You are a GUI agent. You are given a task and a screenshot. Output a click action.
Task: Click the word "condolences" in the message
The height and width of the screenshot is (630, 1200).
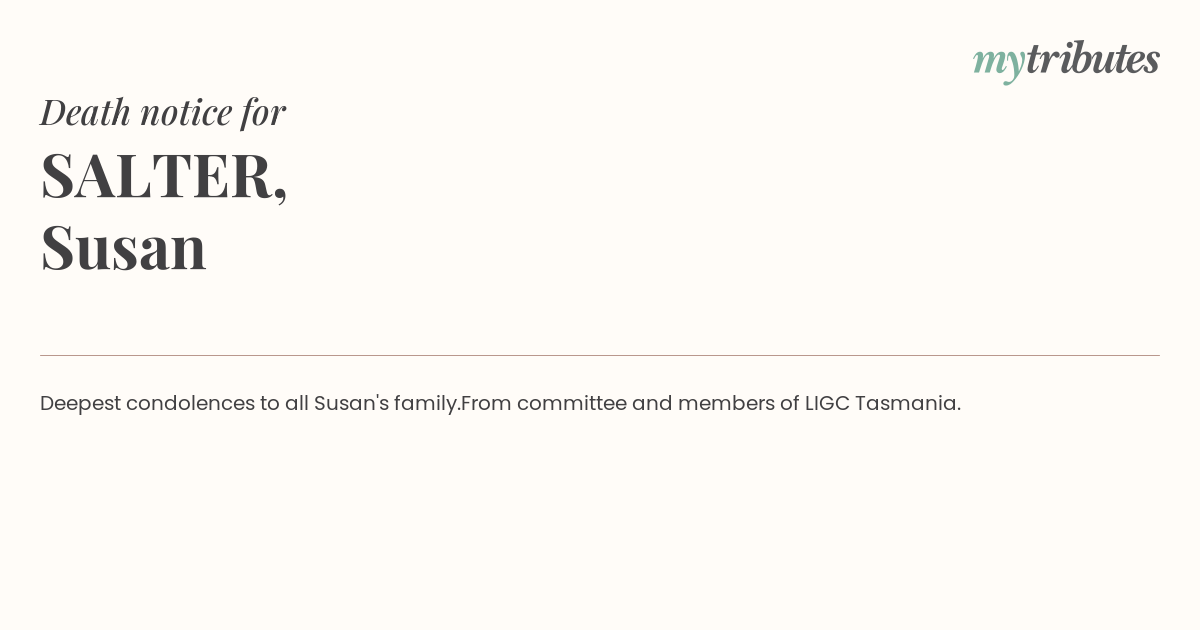[190, 404]
